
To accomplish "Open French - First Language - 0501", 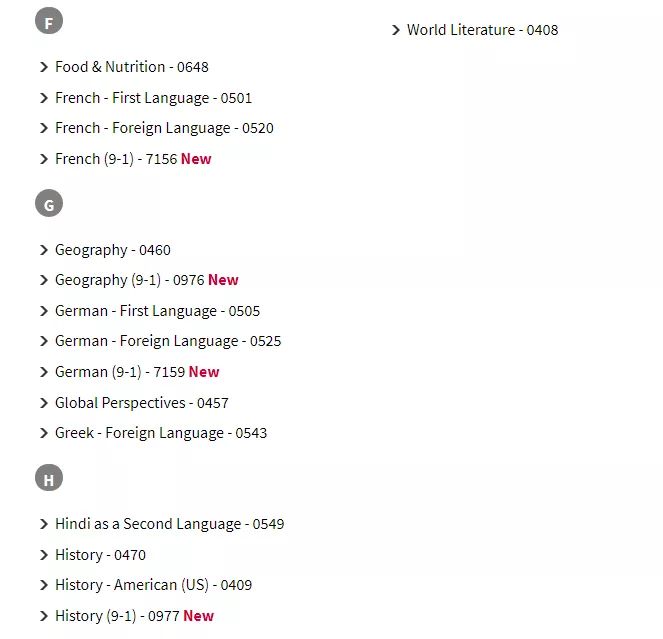I will [153, 98].
